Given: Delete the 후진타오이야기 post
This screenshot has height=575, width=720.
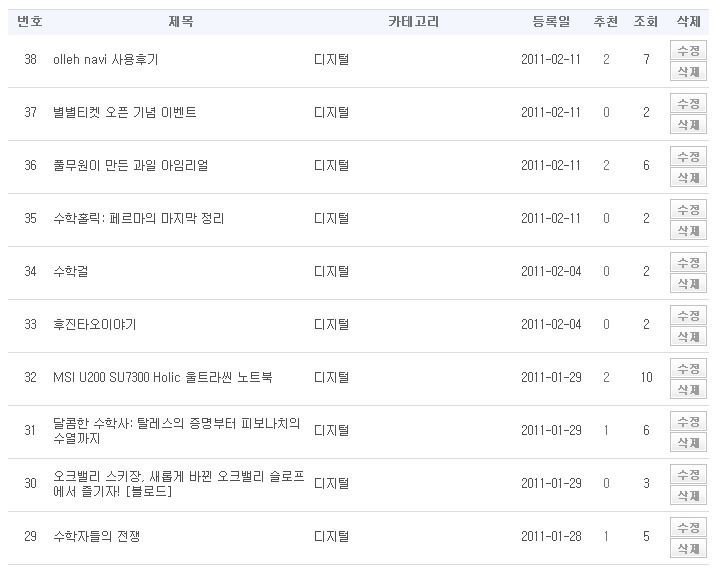Looking at the screenshot, I should pos(688,337).
